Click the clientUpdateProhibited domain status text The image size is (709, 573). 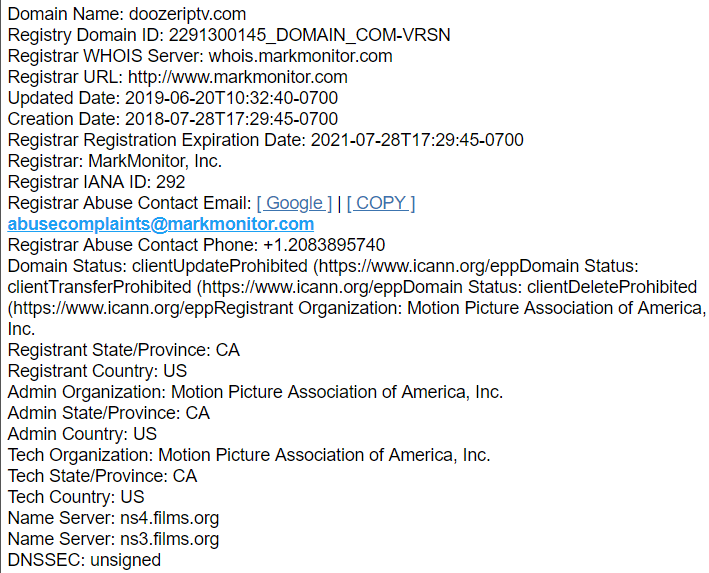220,266
